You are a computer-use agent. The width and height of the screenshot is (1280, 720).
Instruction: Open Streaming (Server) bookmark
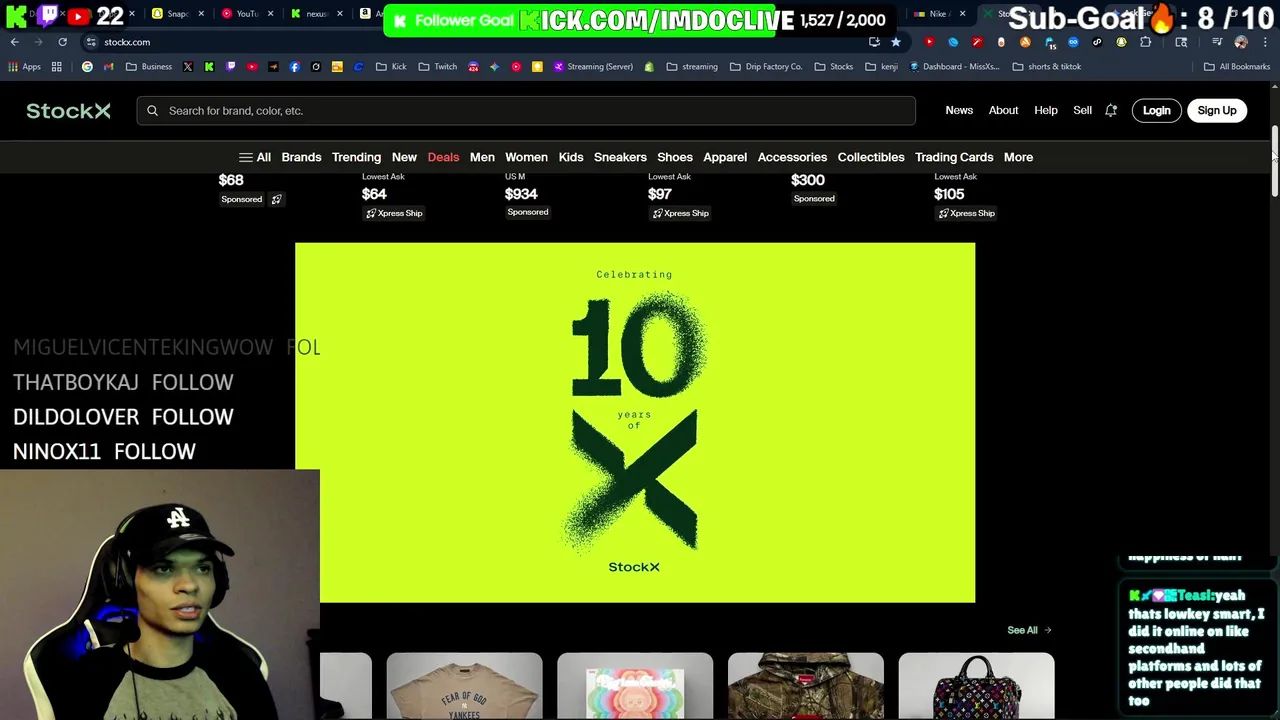(593, 67)
